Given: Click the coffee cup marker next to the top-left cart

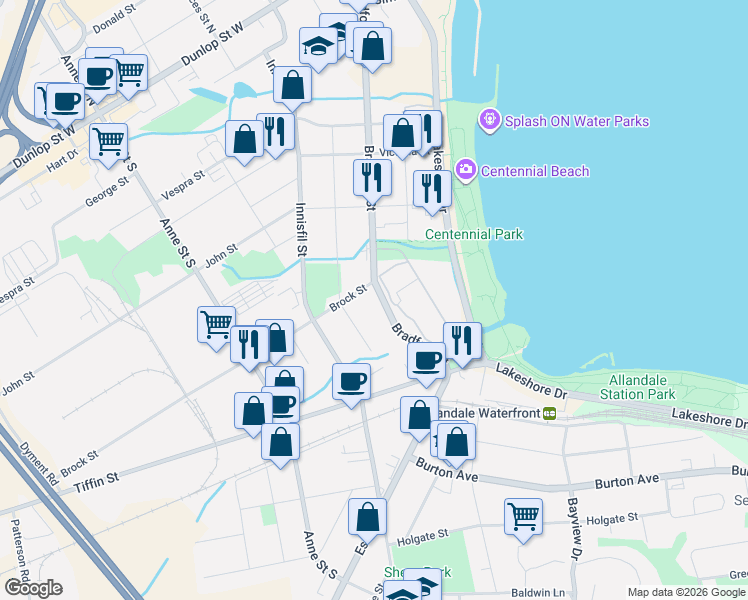Looking at the screenshot, I should coord(97,79).
